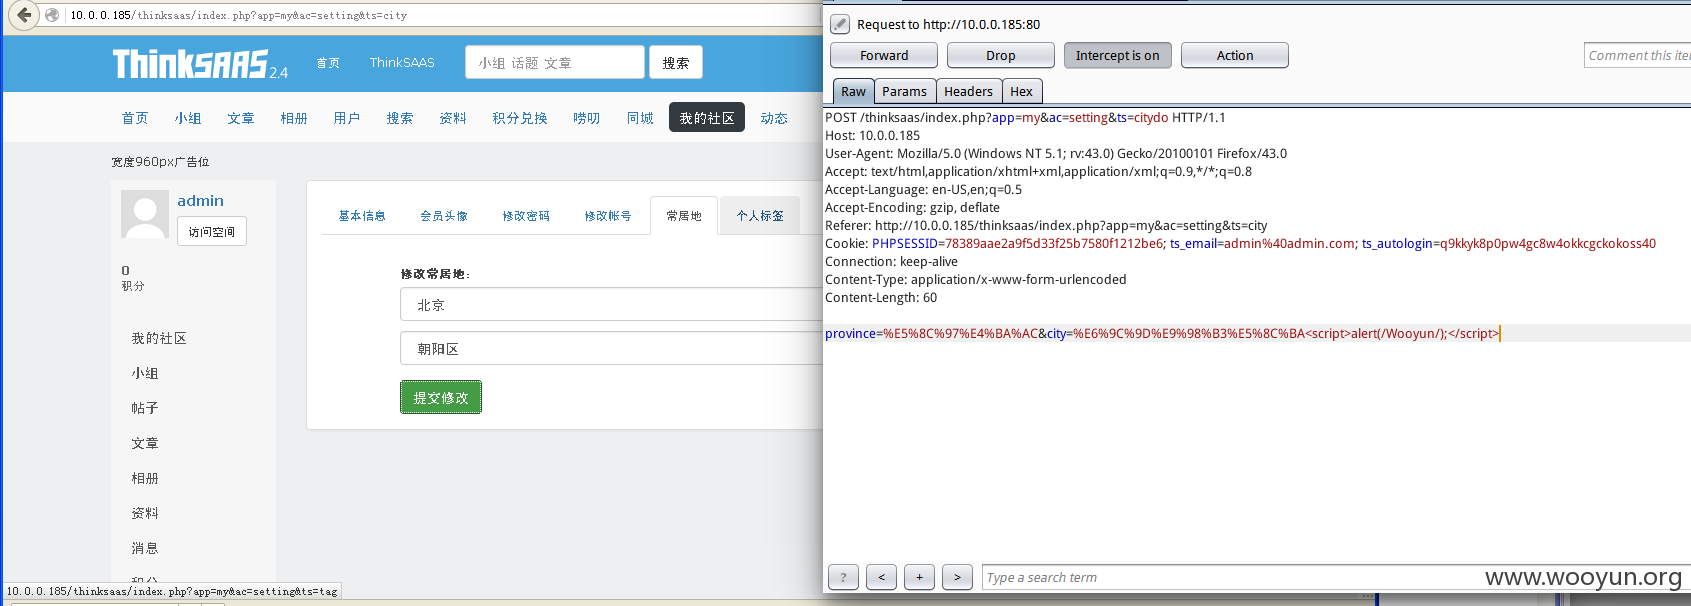Open 同城 in the navigation menu
Screen dimensions: 1691x606
click(640, 118)
